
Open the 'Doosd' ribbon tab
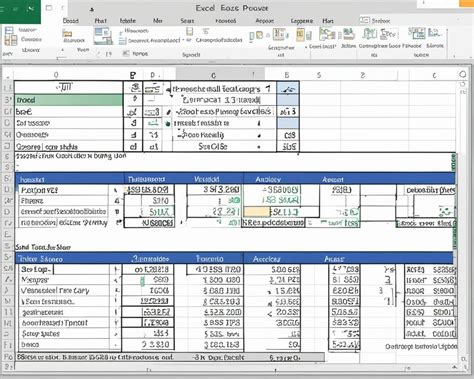(71, 21)
